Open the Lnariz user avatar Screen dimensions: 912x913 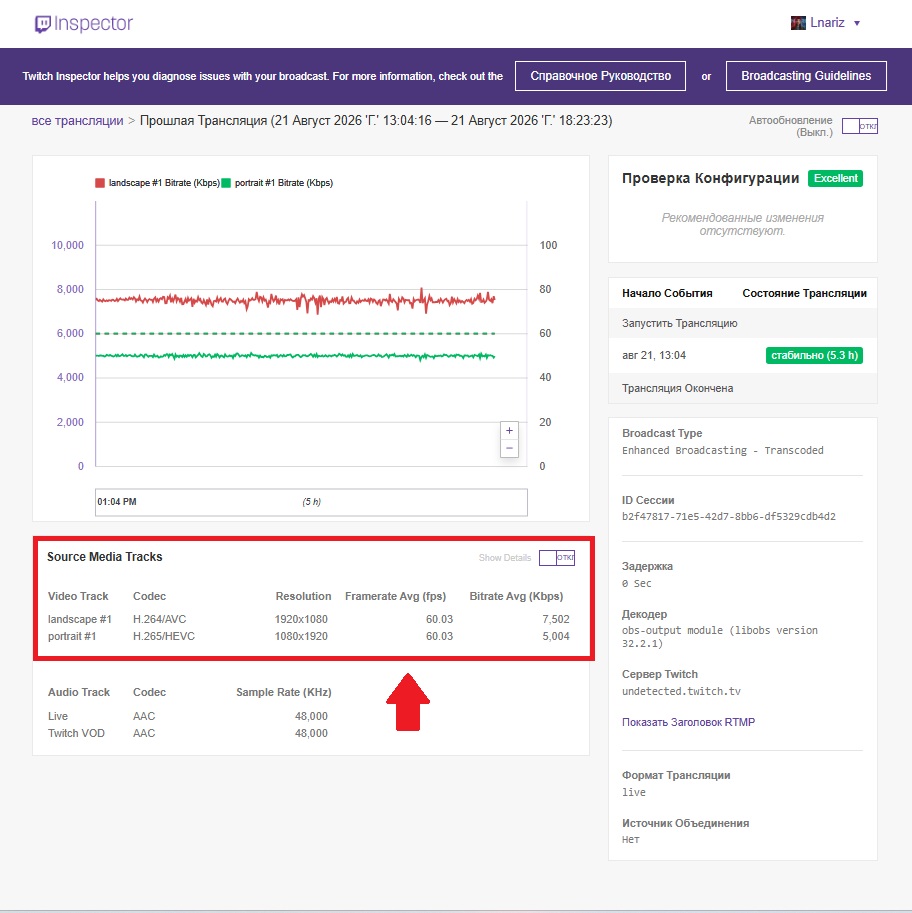[798, 23]
